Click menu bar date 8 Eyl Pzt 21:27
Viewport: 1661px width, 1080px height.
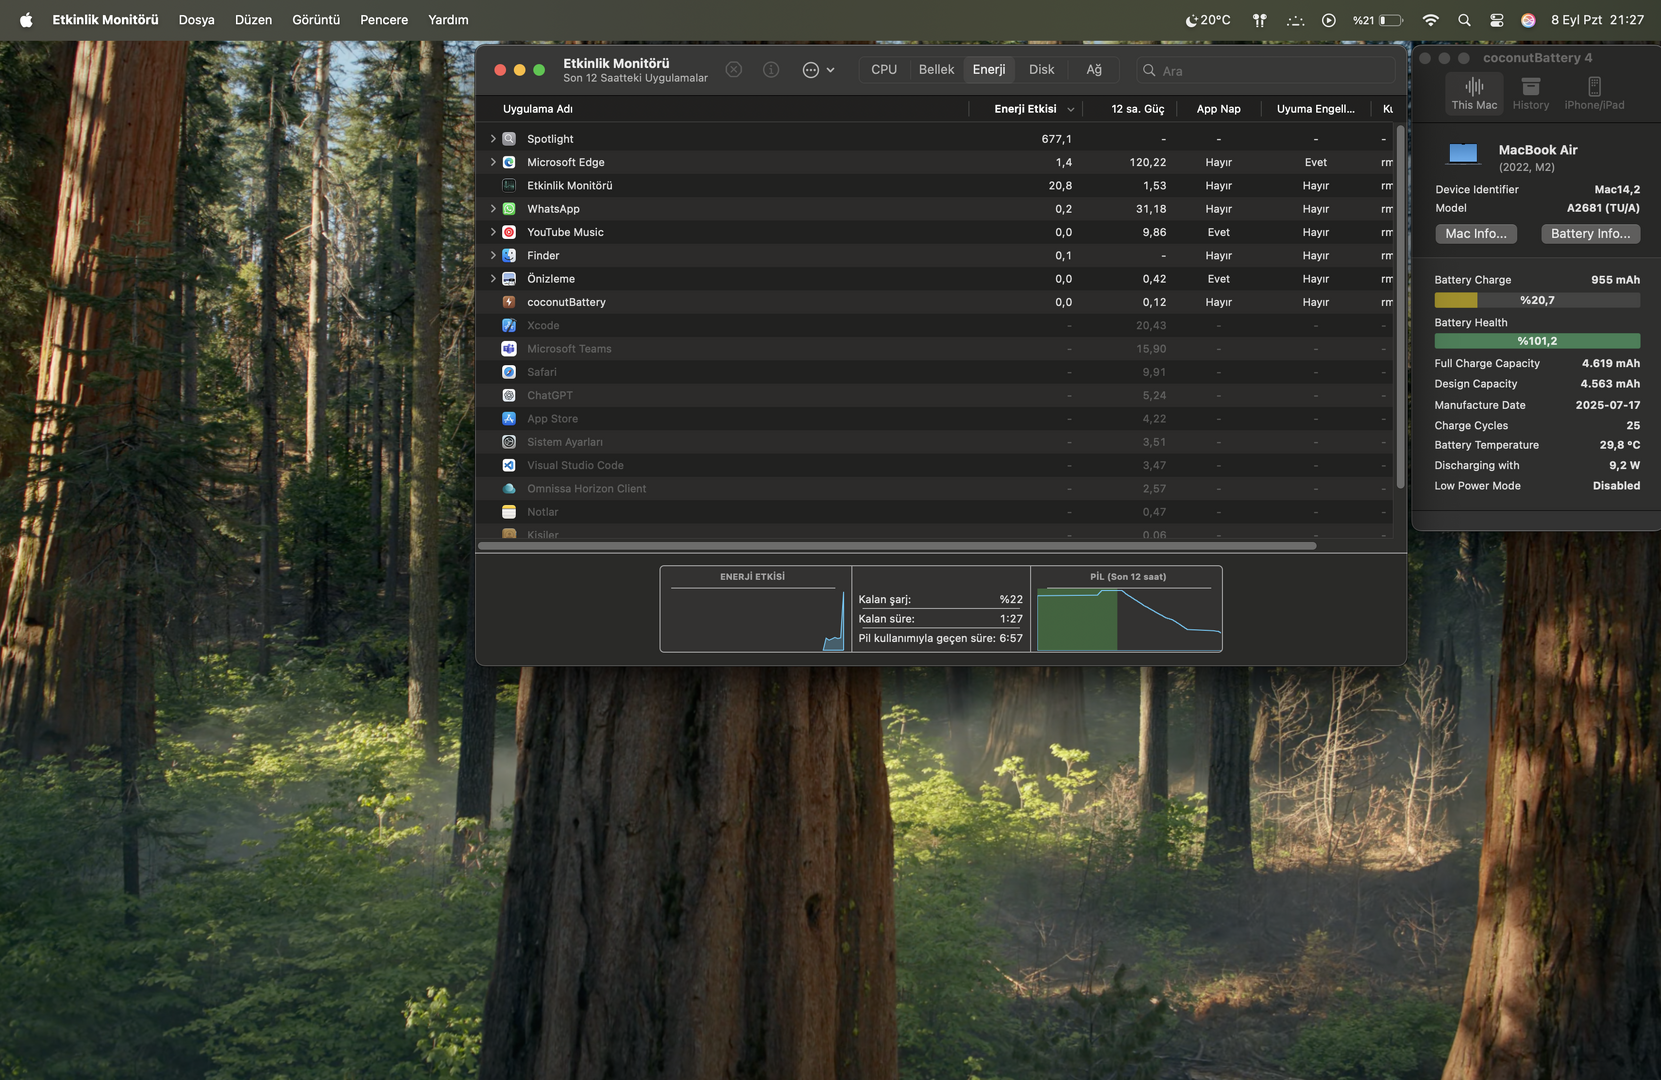coord(1597,20)
